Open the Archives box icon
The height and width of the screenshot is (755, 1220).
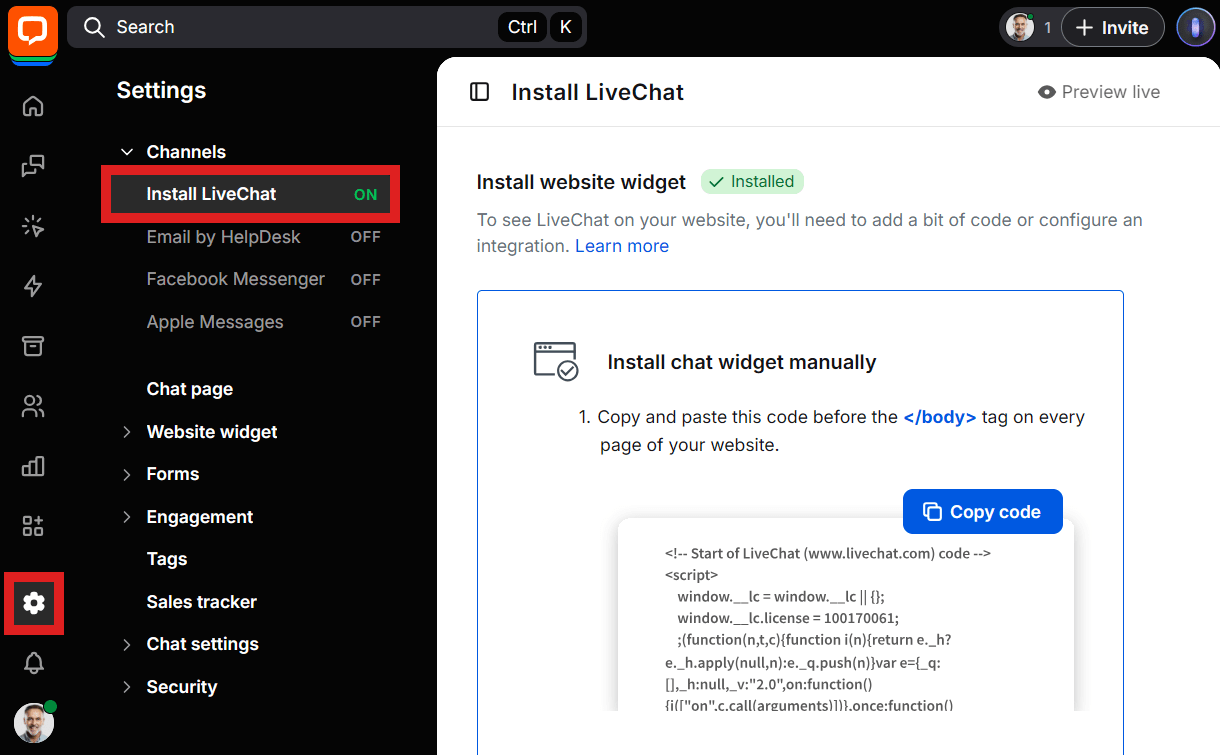(x=33, y=346)
